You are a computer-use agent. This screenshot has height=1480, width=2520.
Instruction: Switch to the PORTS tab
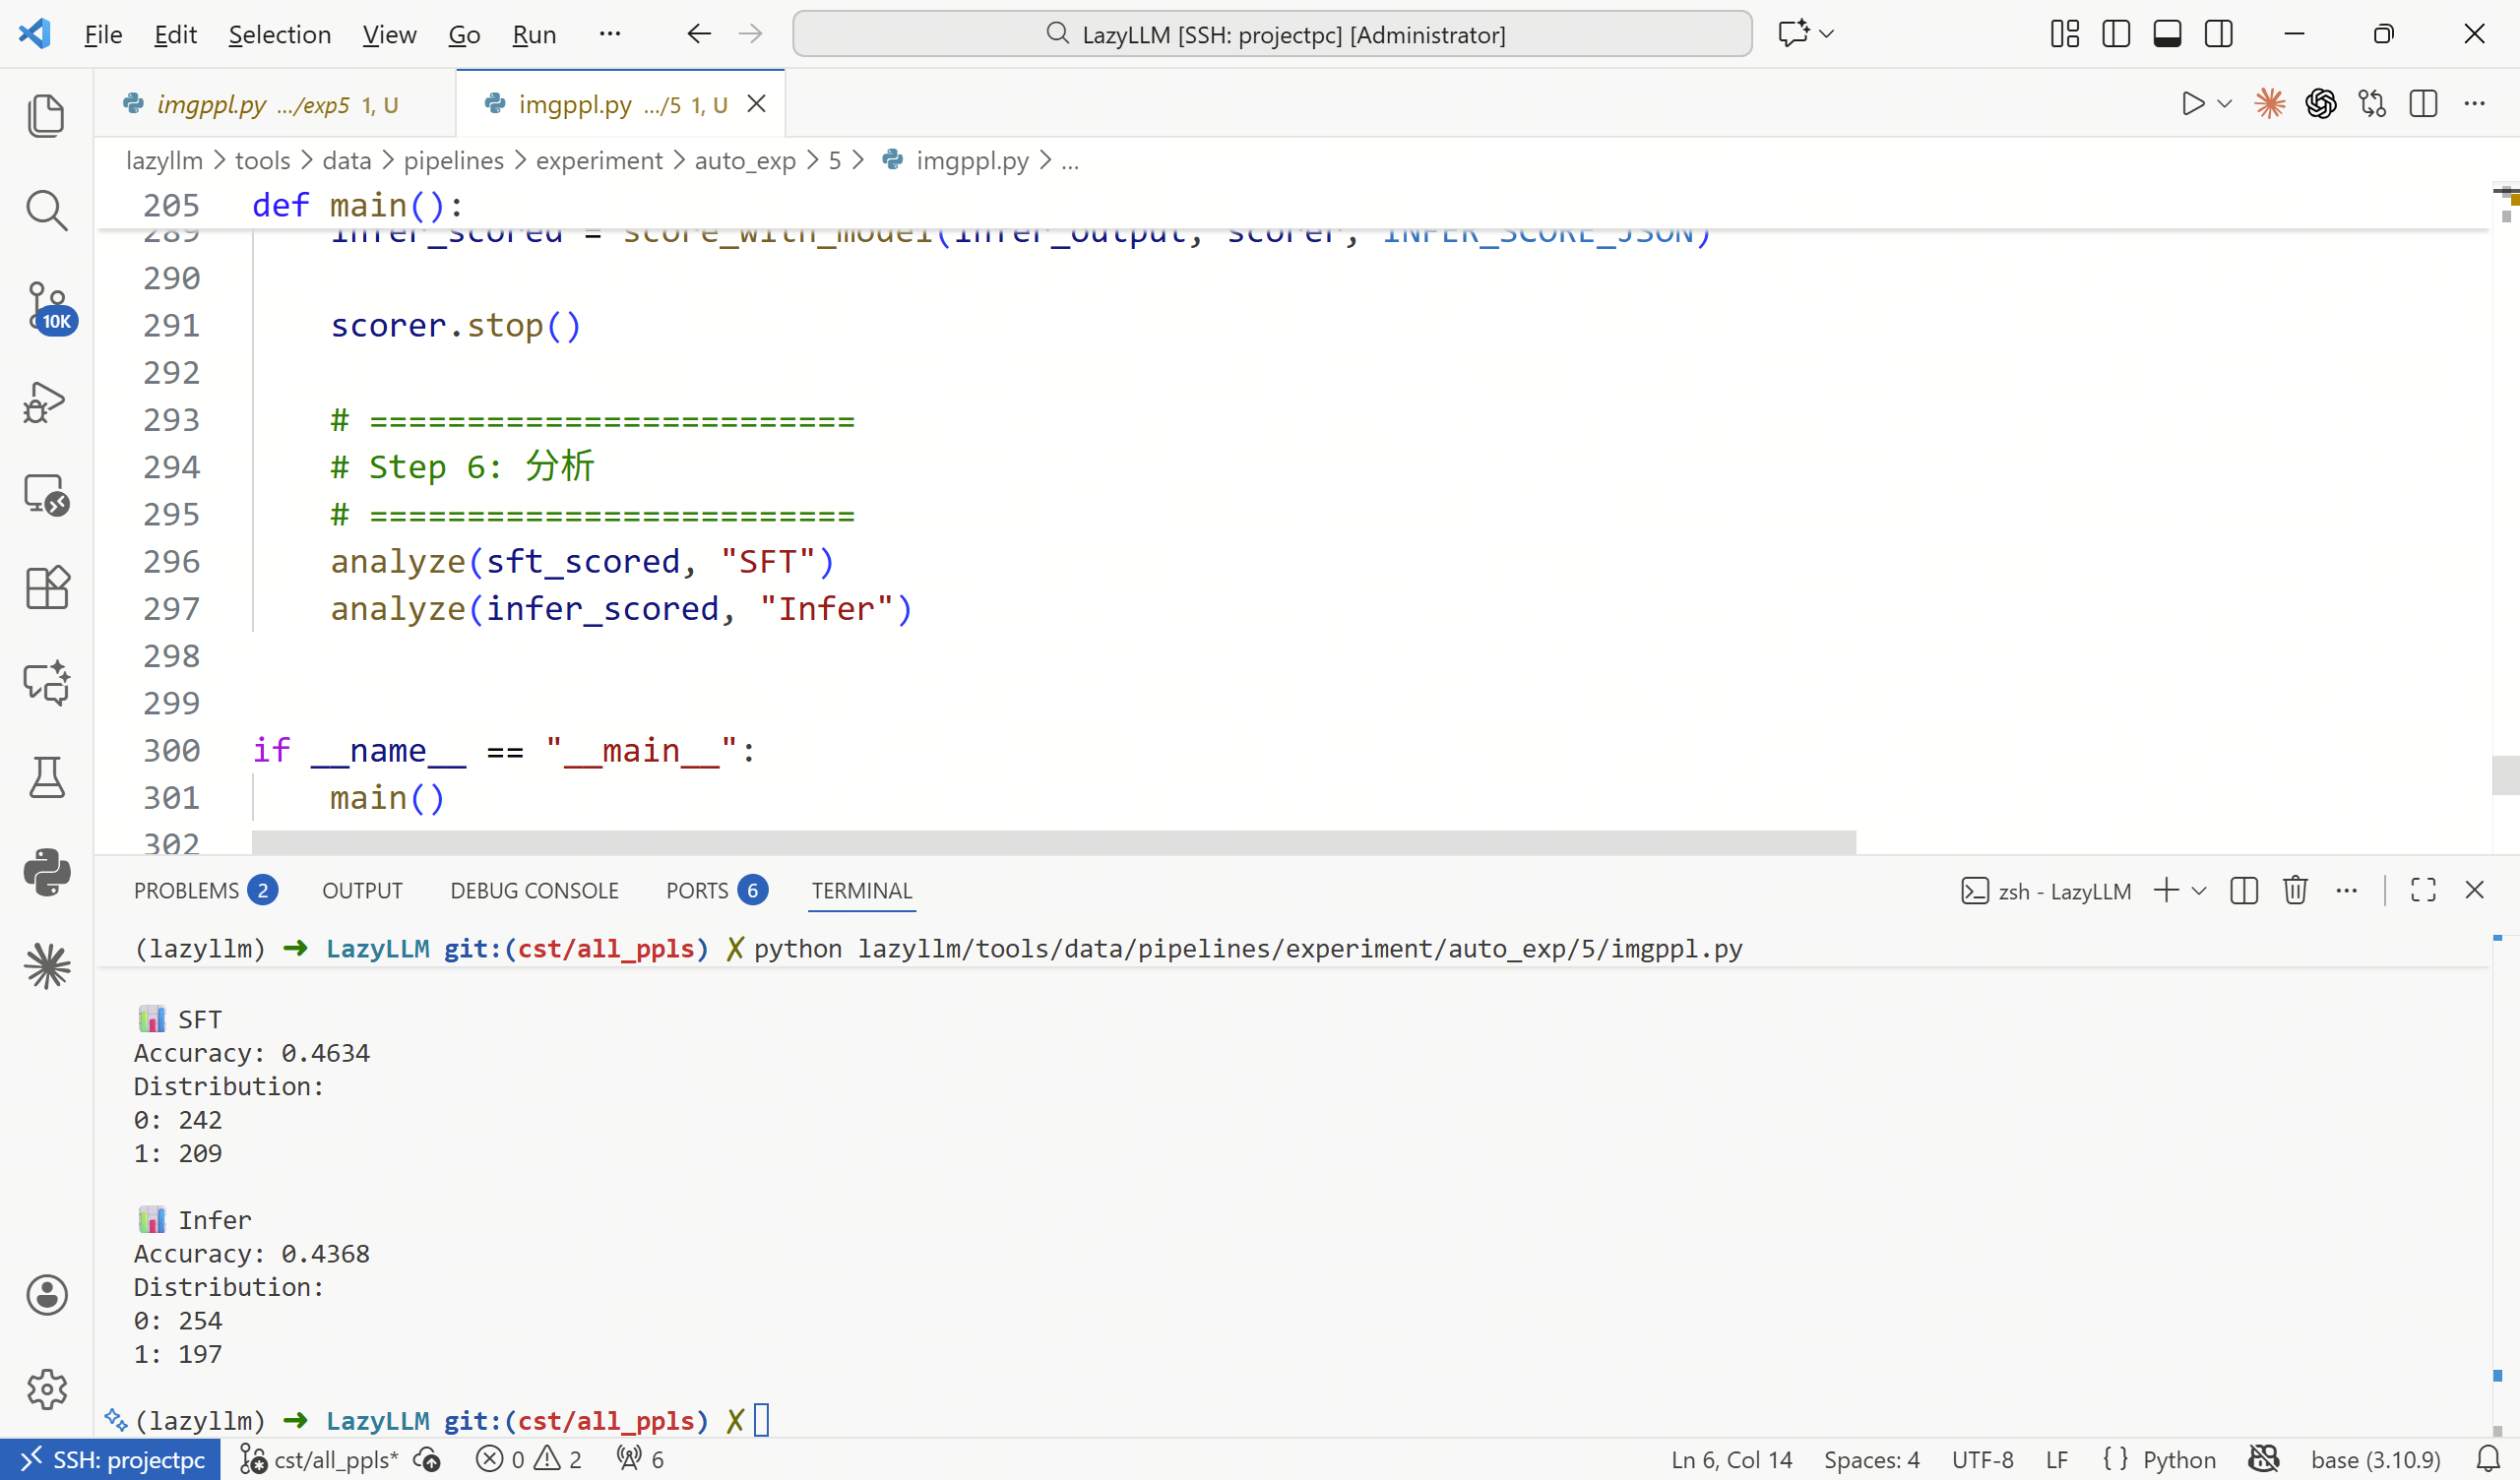click(x=716, y=890)
